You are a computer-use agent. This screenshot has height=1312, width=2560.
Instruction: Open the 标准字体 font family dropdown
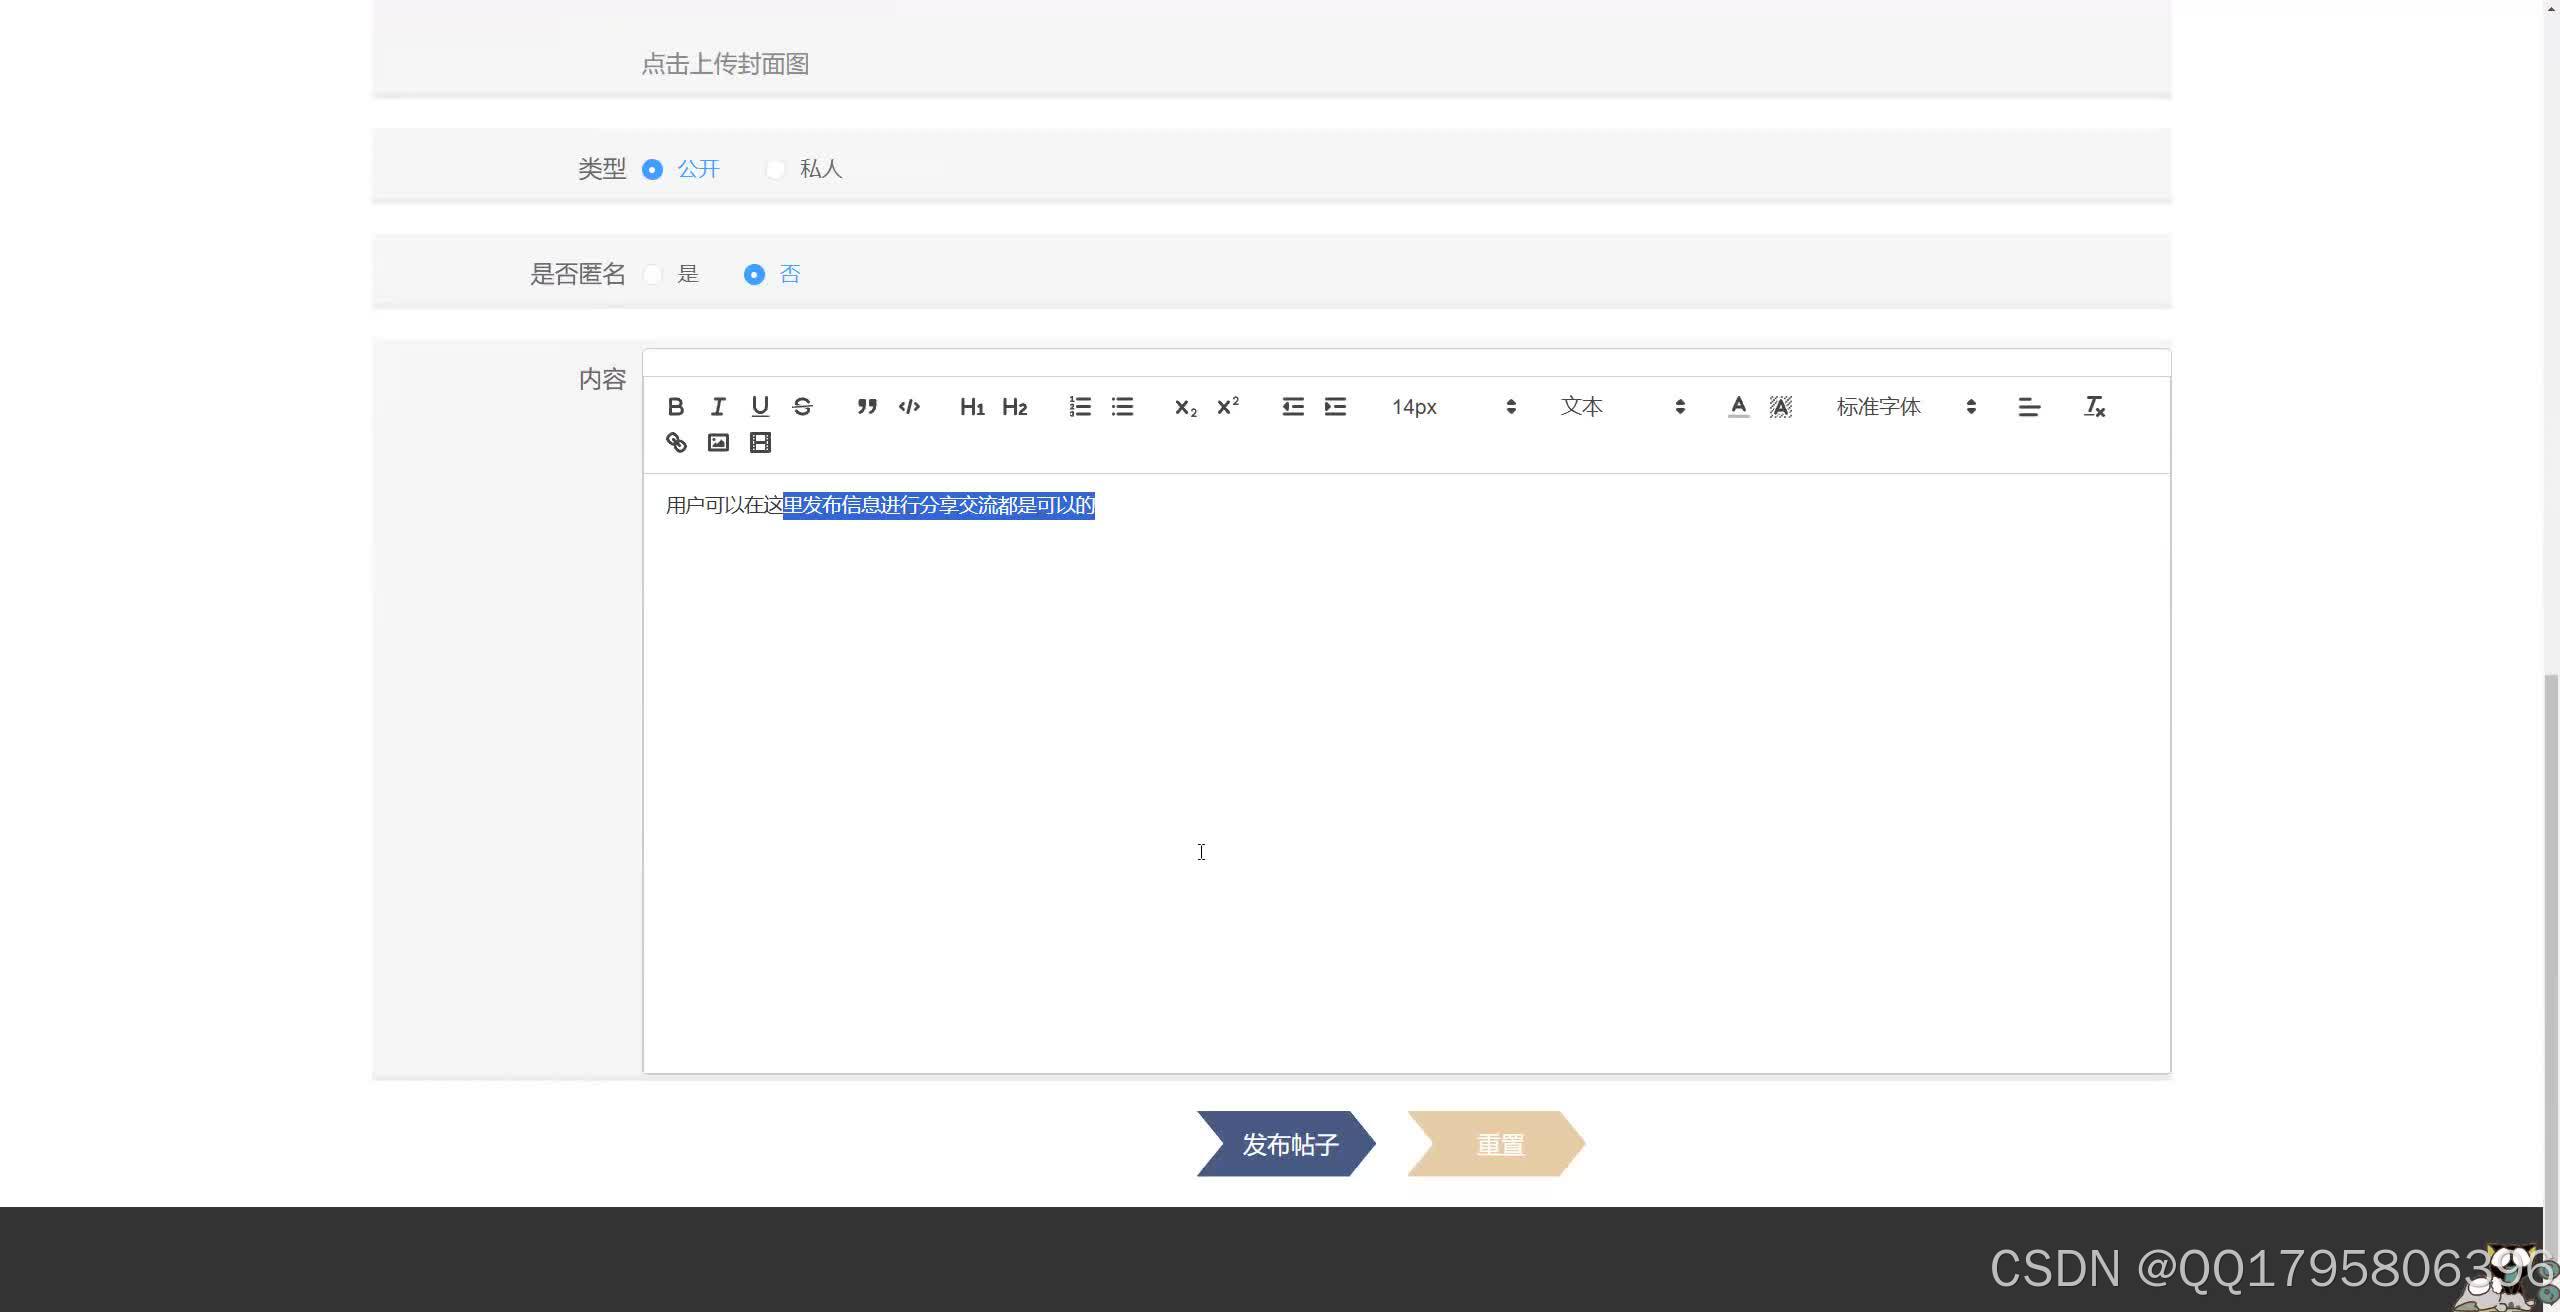1905,407
